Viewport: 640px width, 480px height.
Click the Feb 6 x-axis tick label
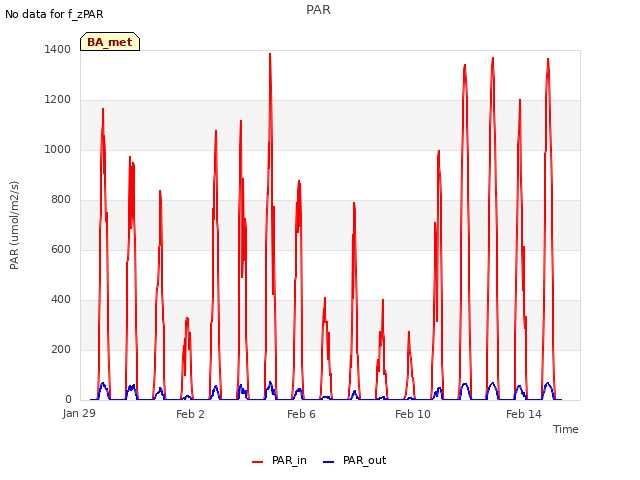coord(301,414)
